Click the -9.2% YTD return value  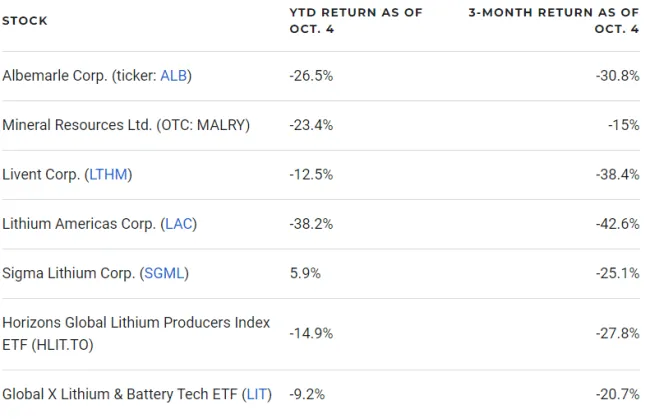[307, 395]
